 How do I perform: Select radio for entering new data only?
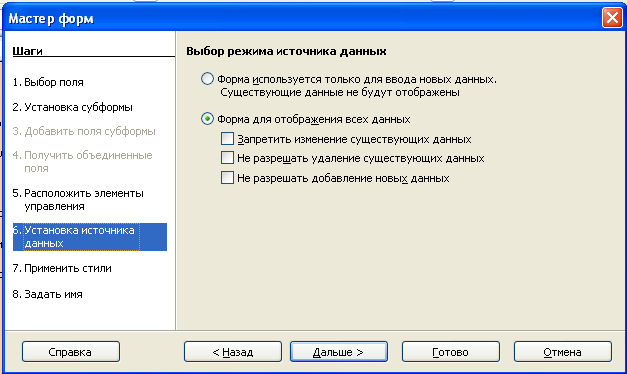click(207, 79)
